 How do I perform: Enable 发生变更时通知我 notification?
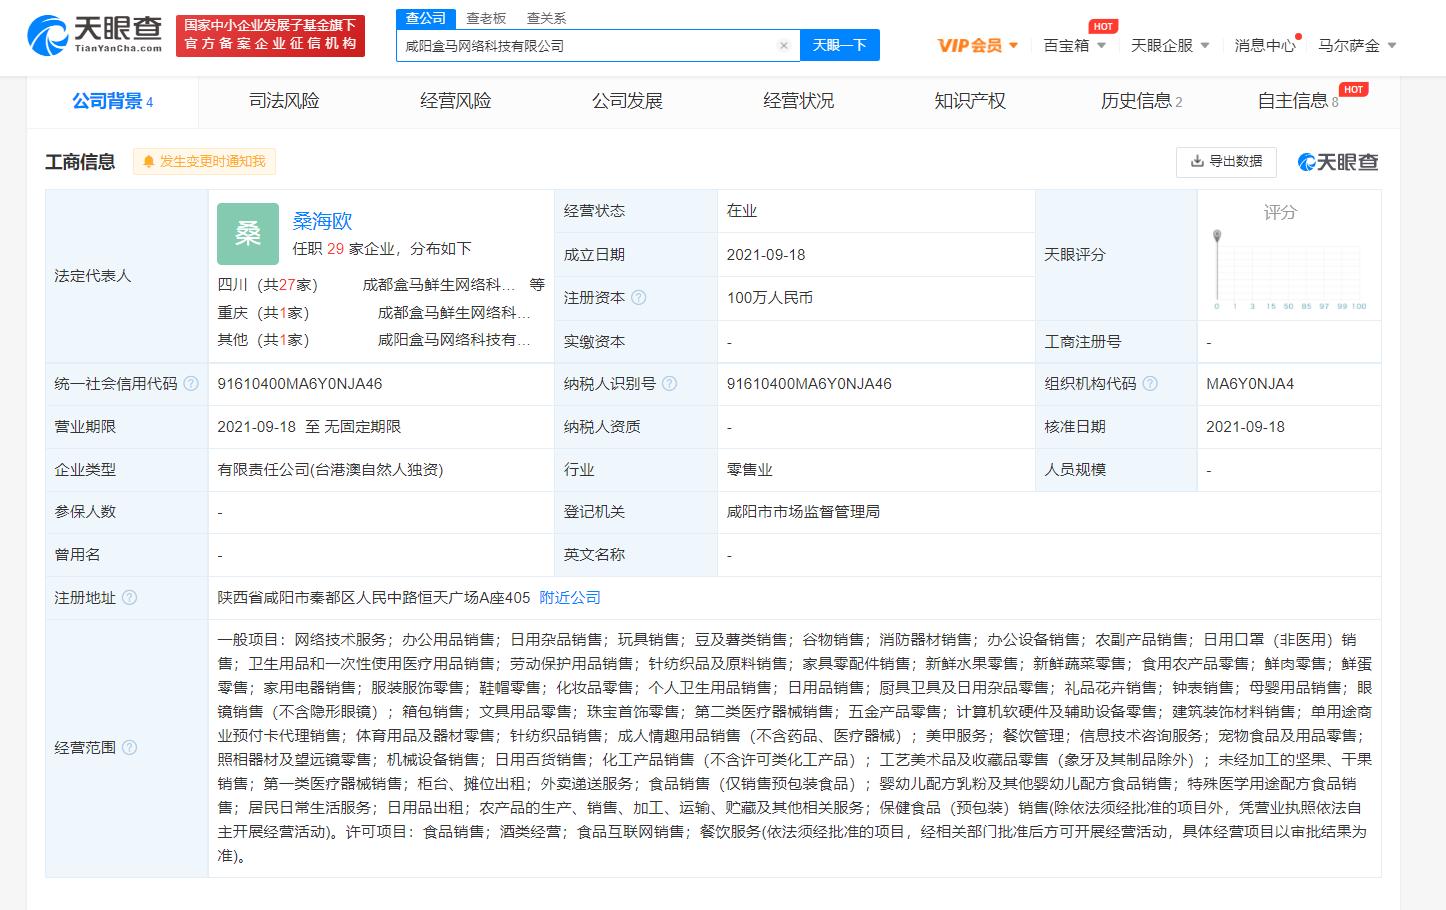pos(204,161)
